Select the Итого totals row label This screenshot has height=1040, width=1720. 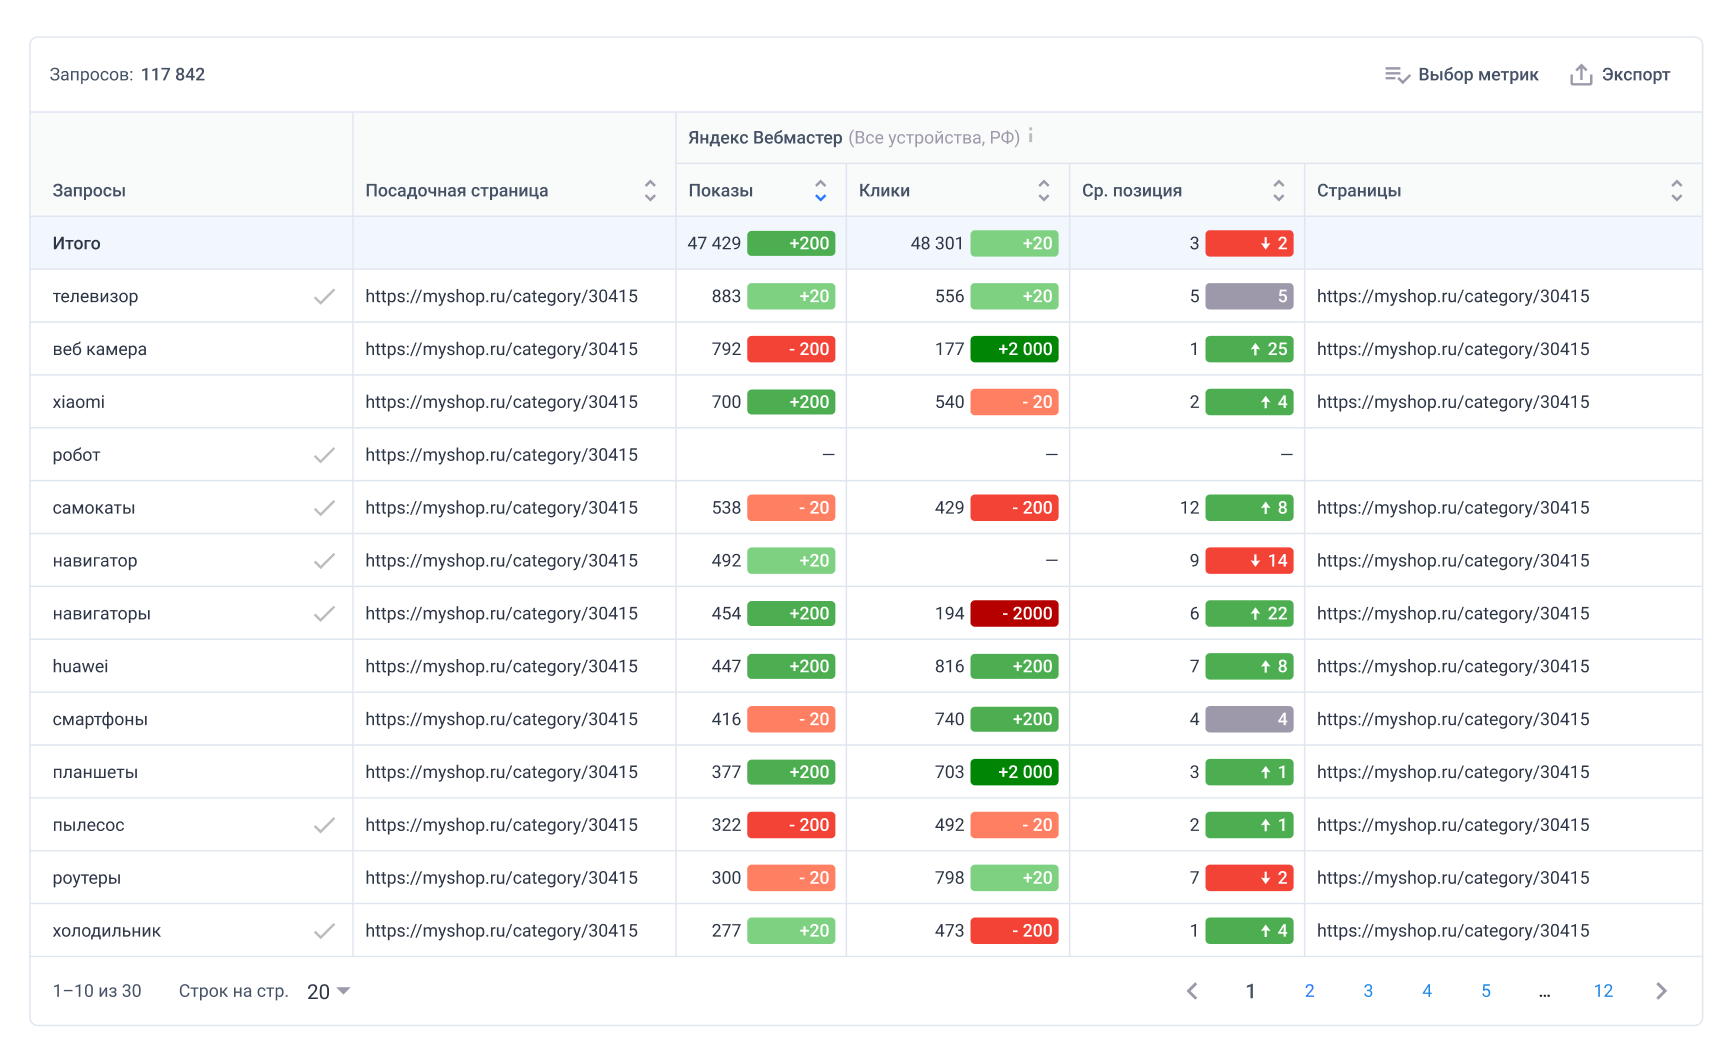coord(77,243)
